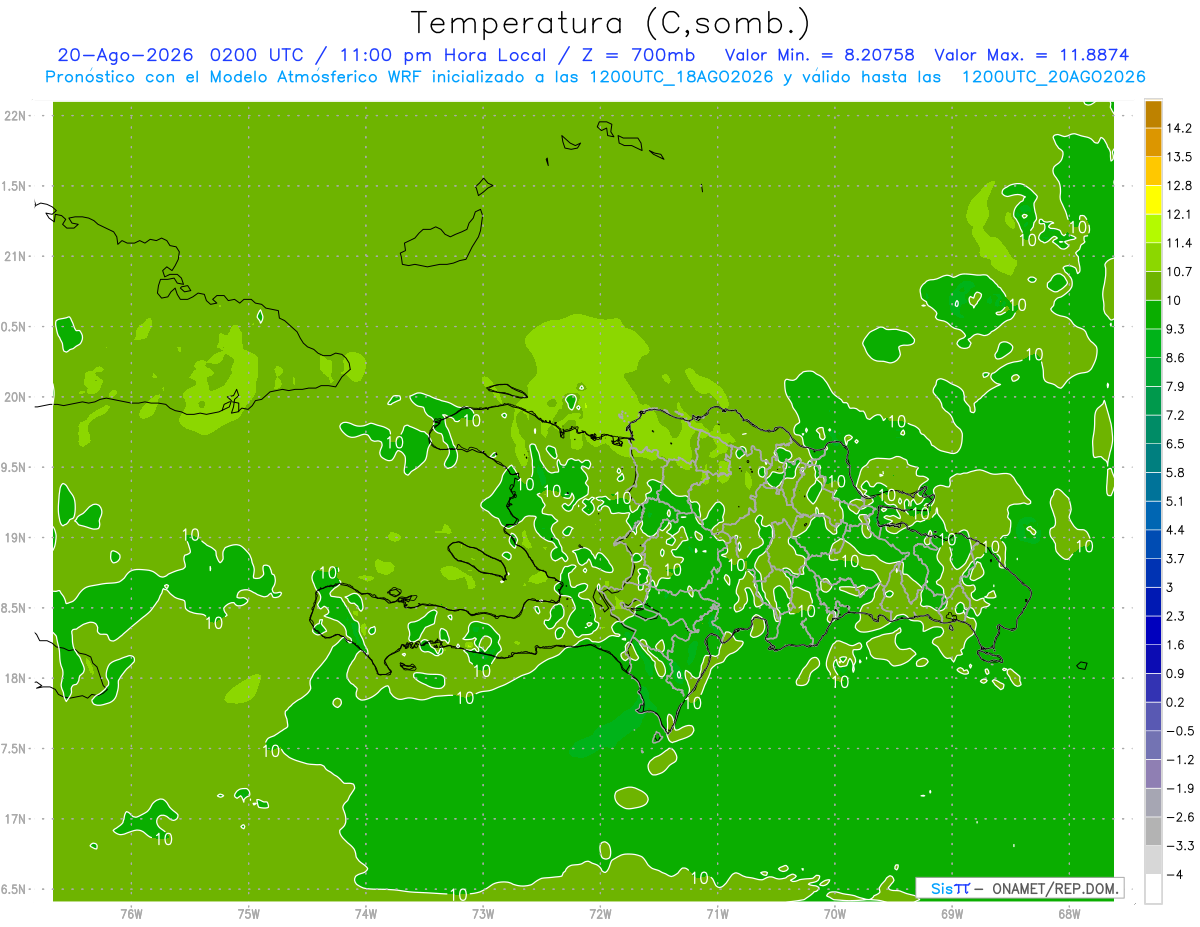Pick the orange swatch between 13.5 and 14.2
Viewport: 1200px width, 927px height.
(x=1153, y=142)
